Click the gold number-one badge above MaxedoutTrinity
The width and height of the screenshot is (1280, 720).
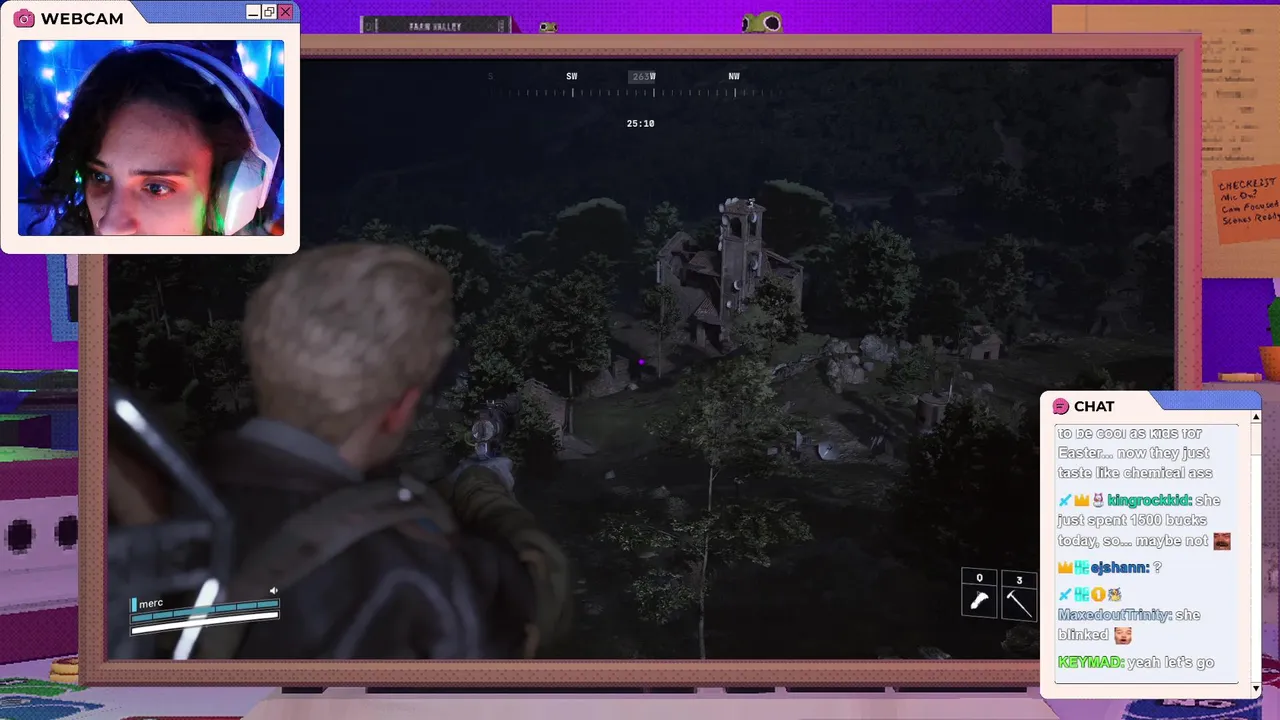1098,594
